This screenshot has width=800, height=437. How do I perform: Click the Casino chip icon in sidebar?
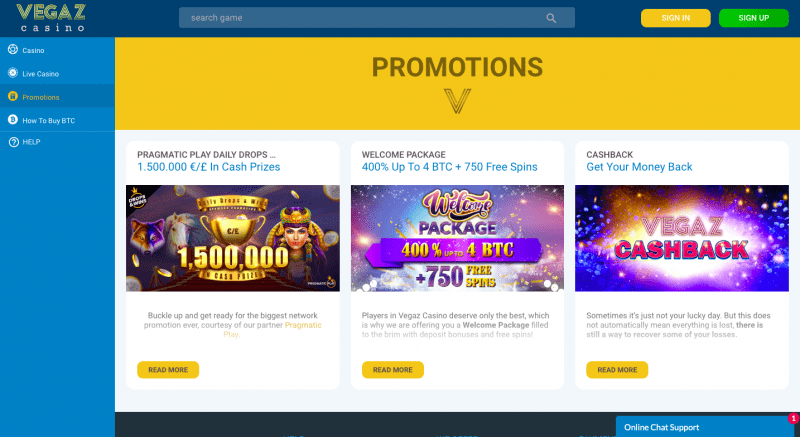click(x=13, y=49)
